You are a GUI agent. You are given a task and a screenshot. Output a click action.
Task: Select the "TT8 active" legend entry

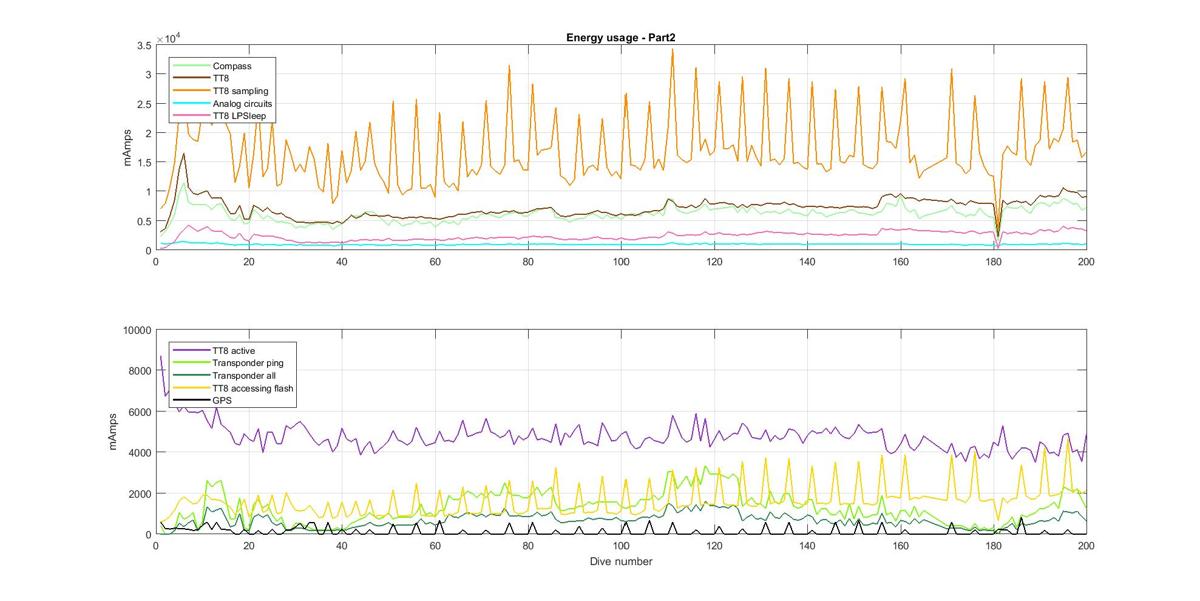coord(236,351)
